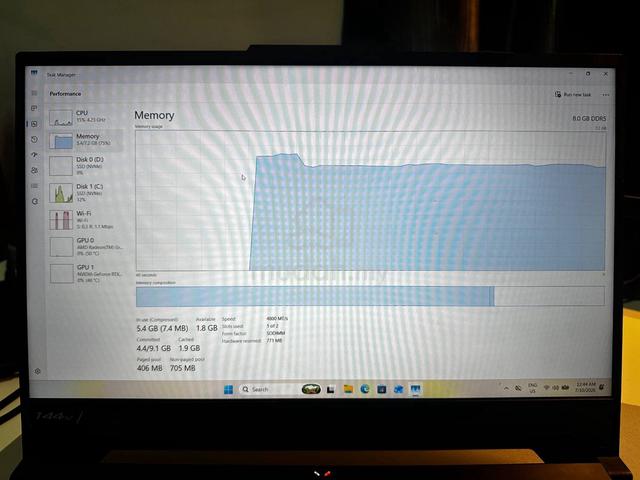This screenshot has width=640, height=480.
Task: Expand the system tray hidden icons chevron
Action: click(x=507, y=388)
